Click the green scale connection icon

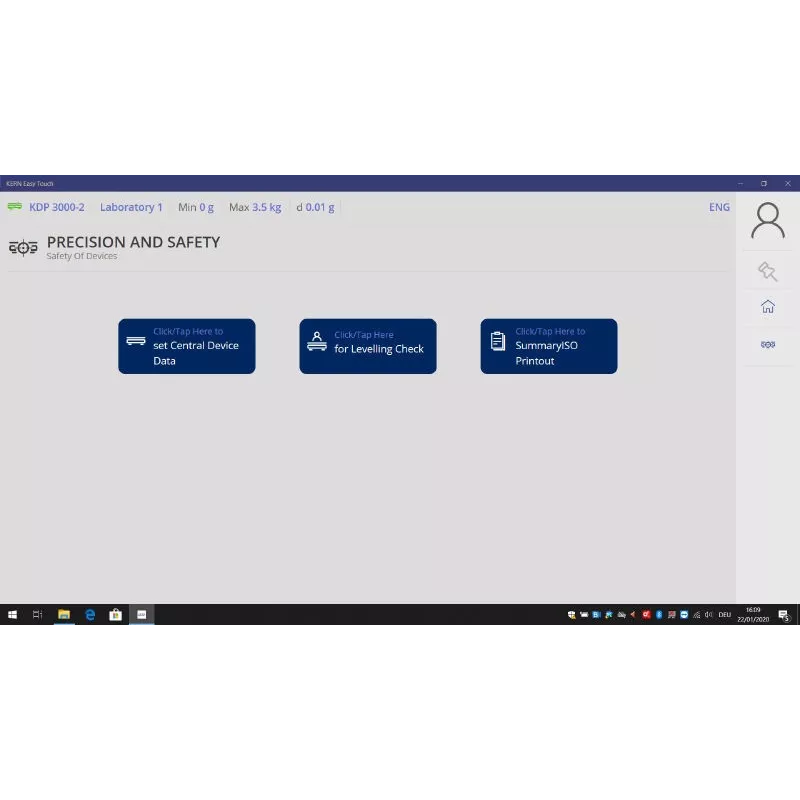pos(15,207)
